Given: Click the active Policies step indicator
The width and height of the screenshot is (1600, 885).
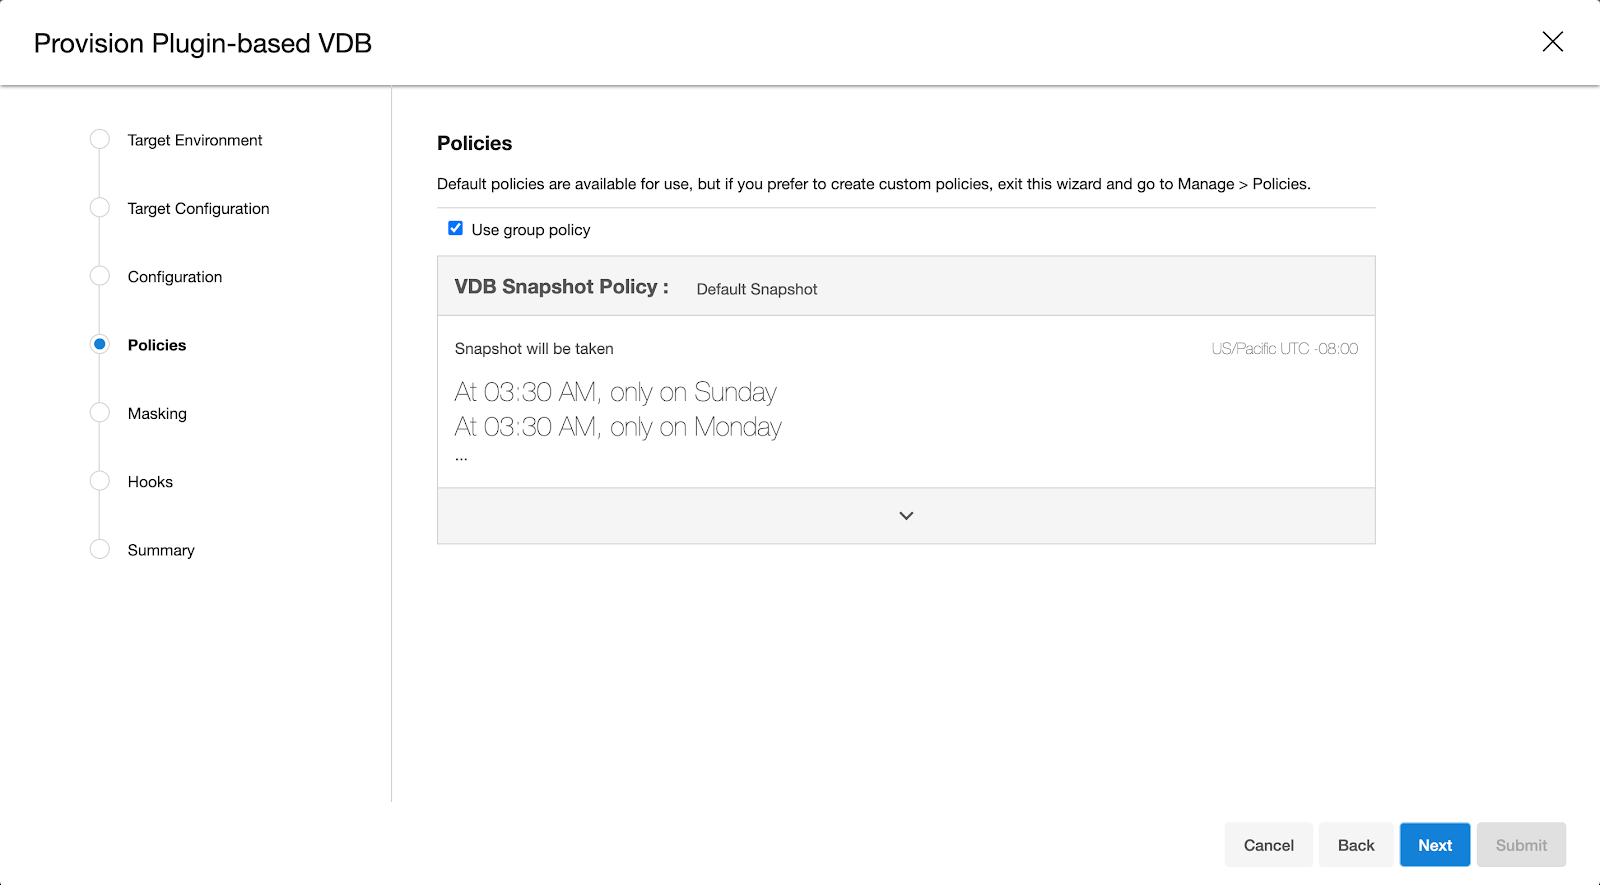Looking at the screenshot, I should pyautogui.click(x=100, y=344).
